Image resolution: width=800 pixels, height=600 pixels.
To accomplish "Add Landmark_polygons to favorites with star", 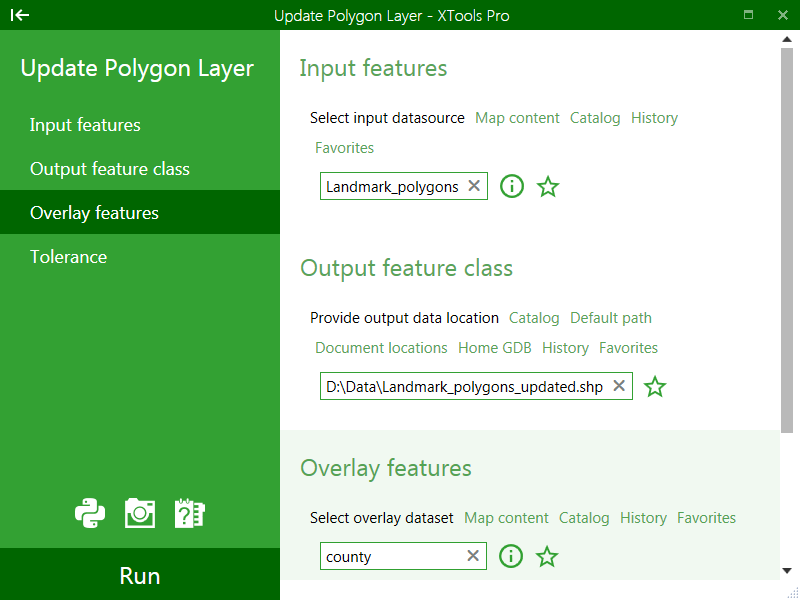I will tap(548, 187).
